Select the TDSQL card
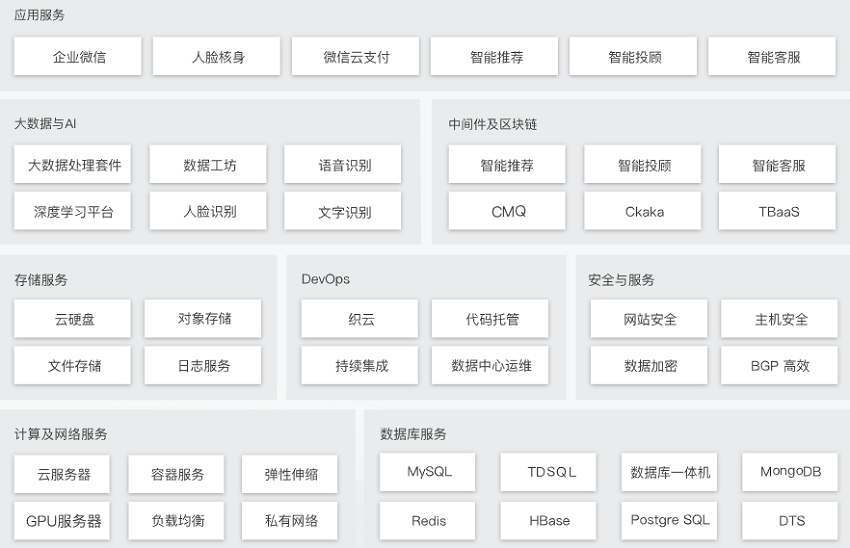The image size is (850, 548). coord(549,472)
